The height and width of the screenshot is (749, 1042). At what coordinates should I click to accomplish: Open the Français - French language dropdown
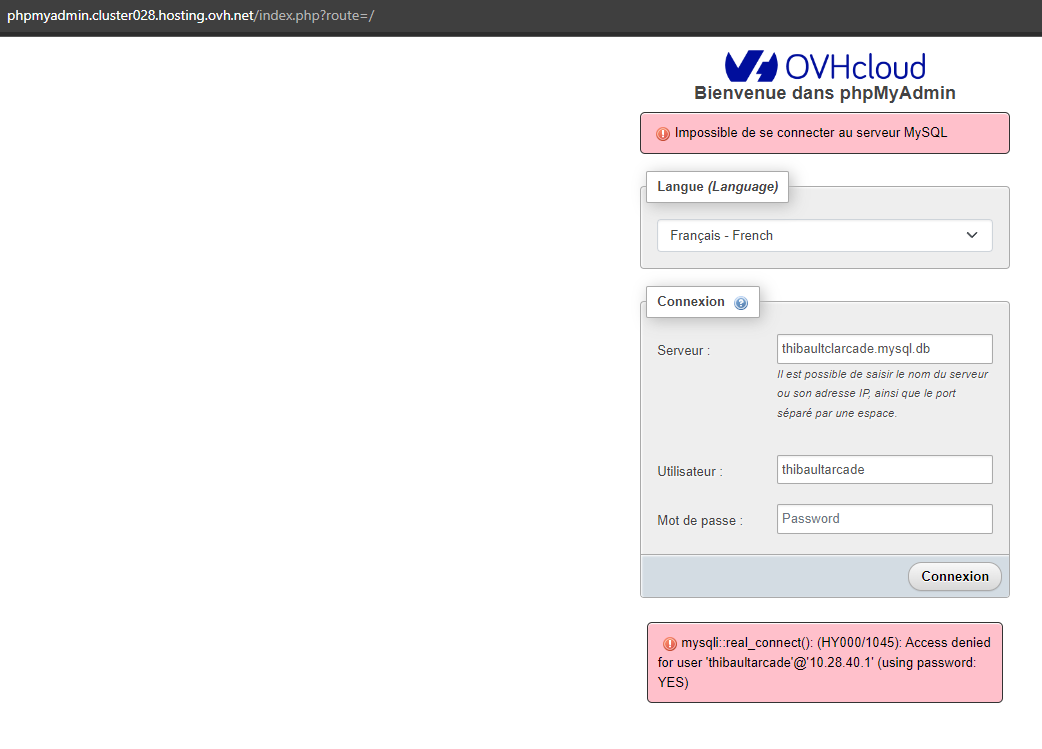825,235
